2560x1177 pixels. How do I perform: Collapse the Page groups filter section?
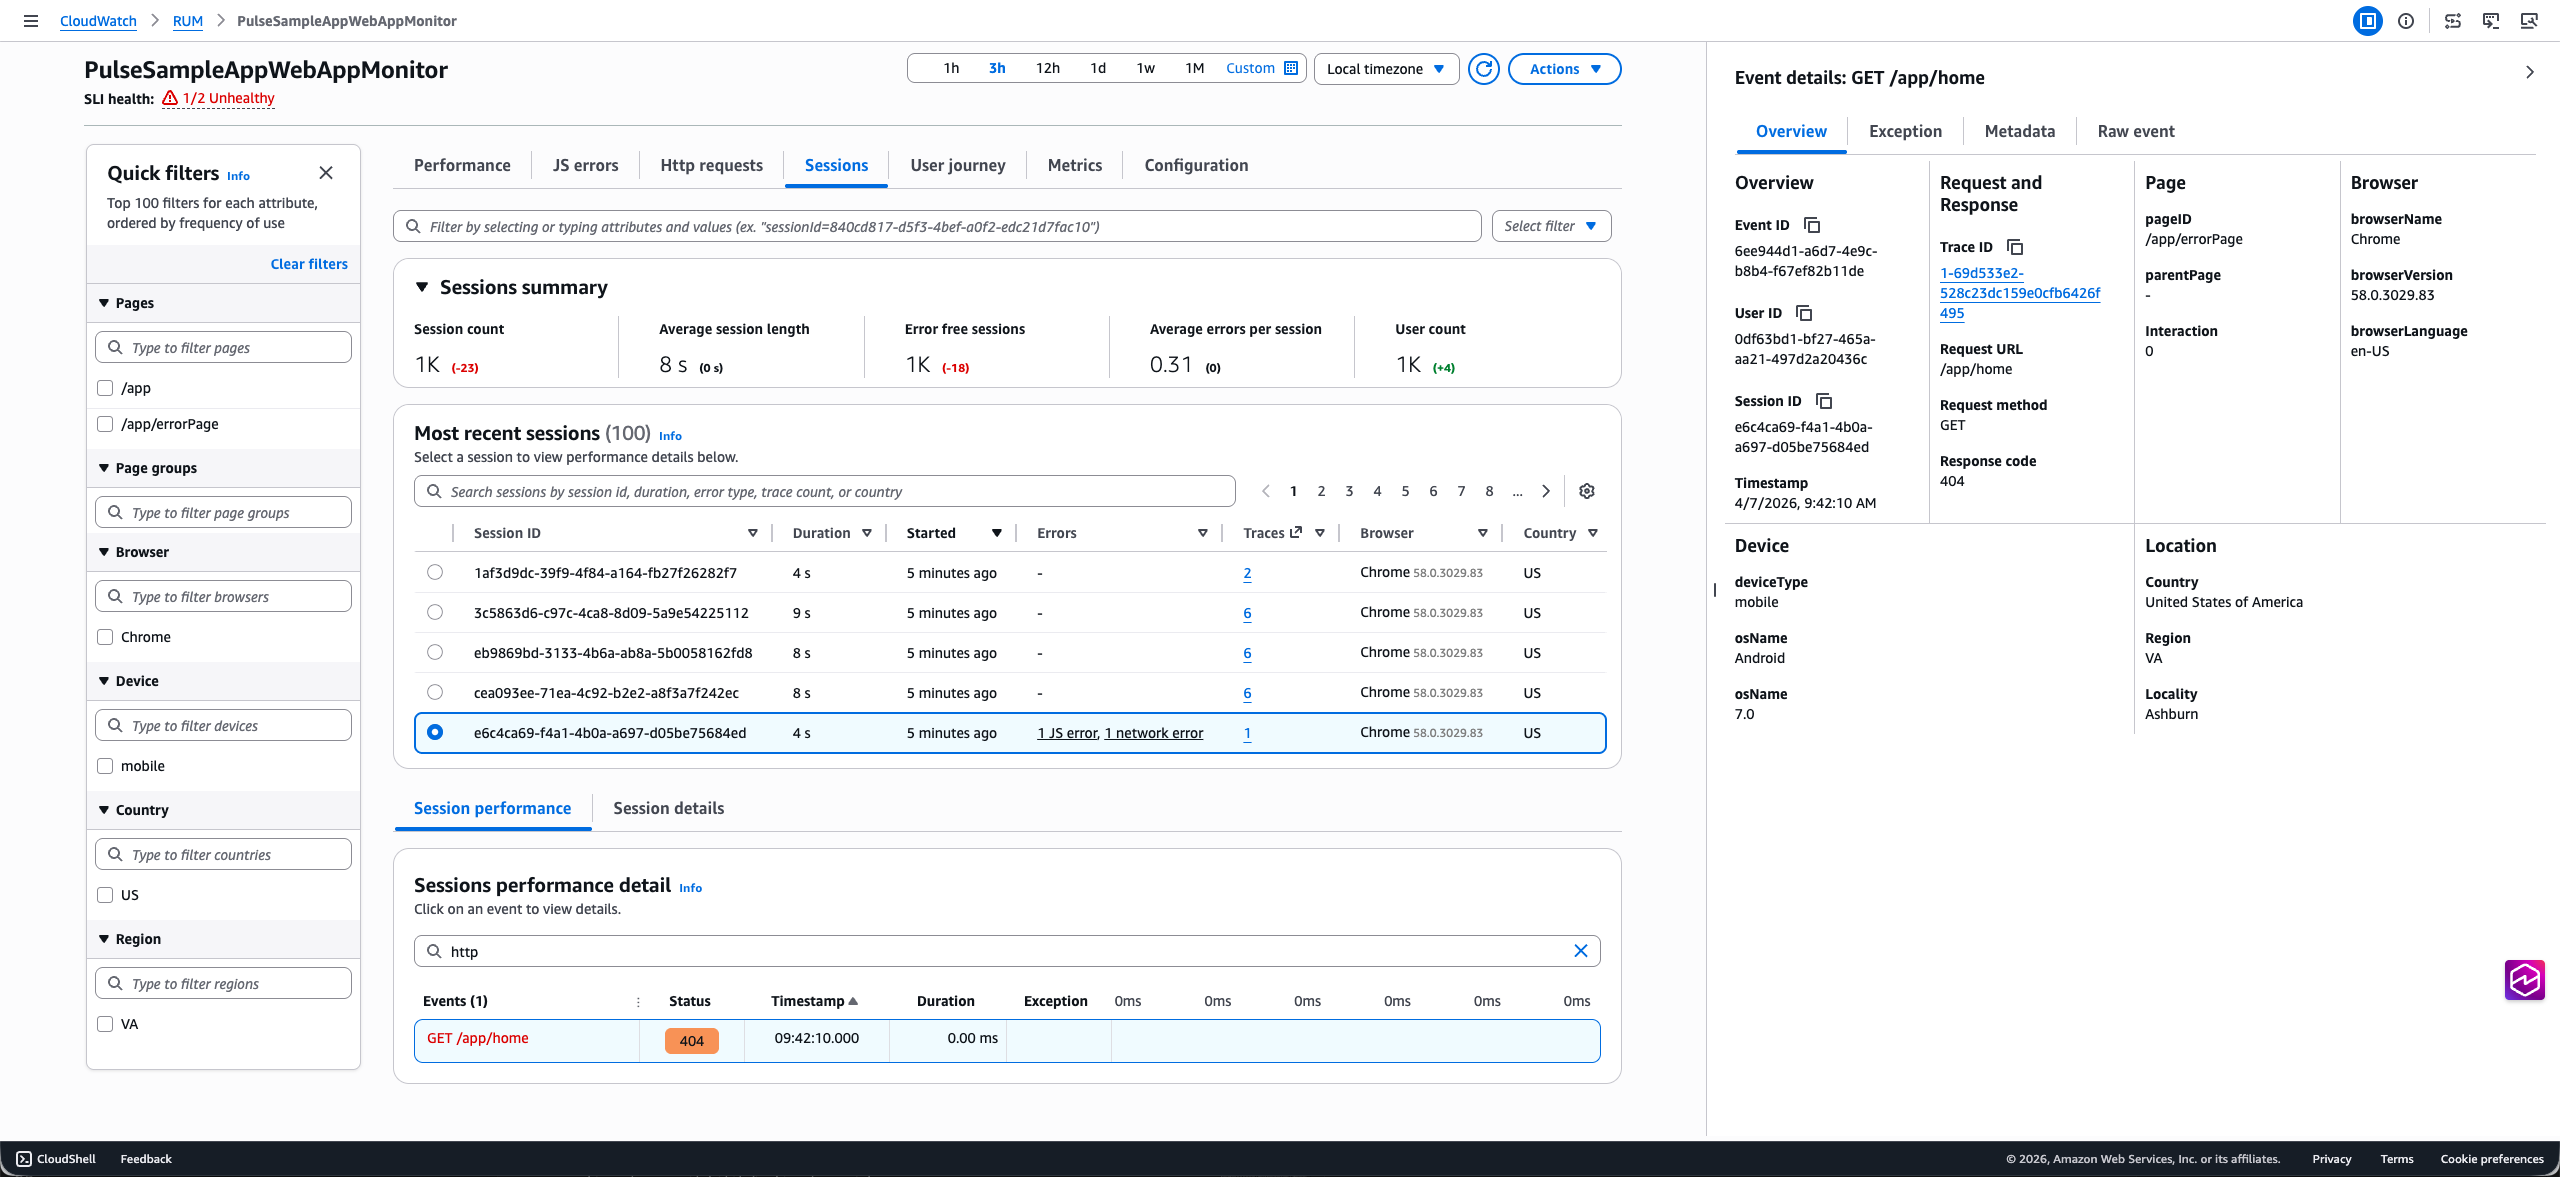coord(104,468)
